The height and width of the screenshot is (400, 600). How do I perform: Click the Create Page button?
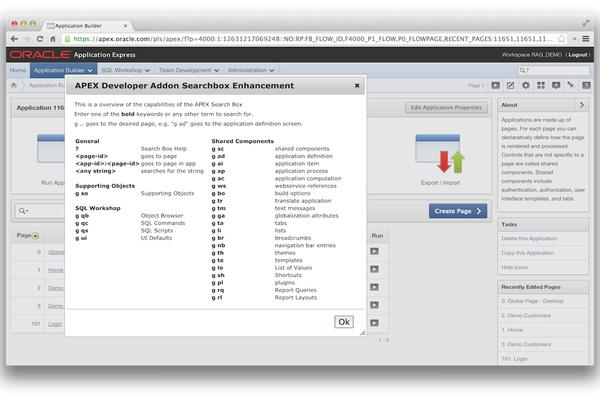click(x=458, y=211)
